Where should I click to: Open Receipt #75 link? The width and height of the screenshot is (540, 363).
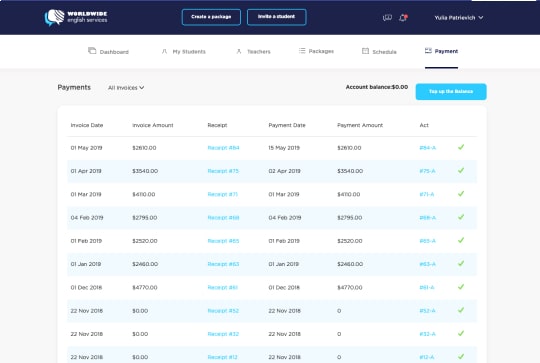223,171
